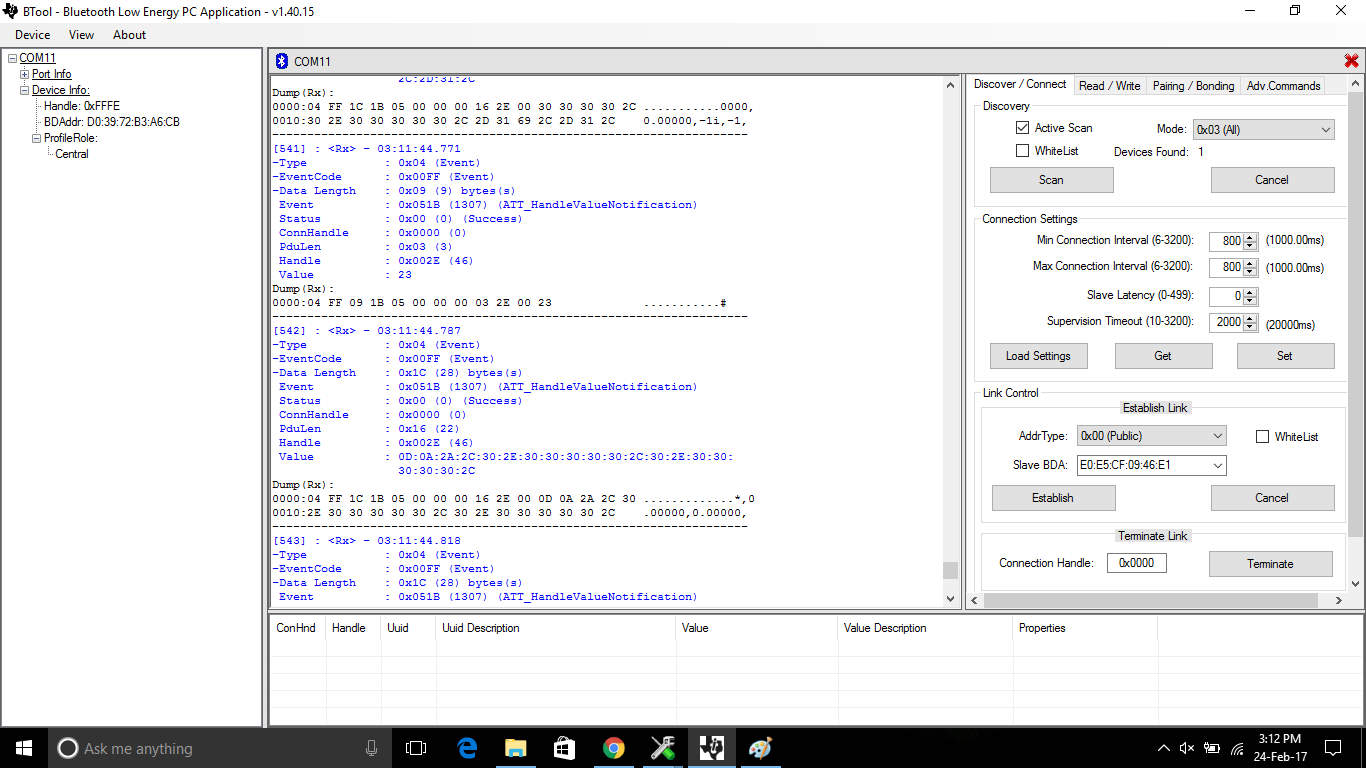Image resolution: width=1366 pixels, height=768 pixels.
Task: Click the Connection Handle input field
Action: pos(1136,563)
